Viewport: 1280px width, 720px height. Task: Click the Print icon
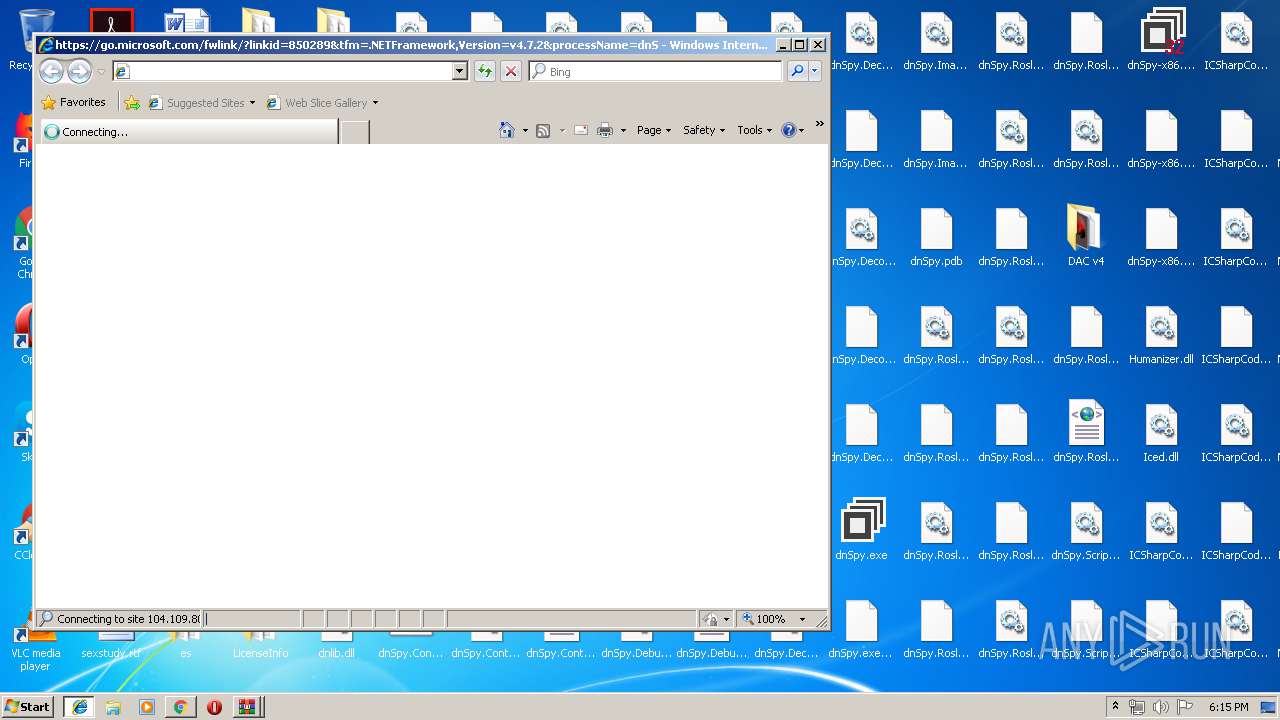(605, 130)
